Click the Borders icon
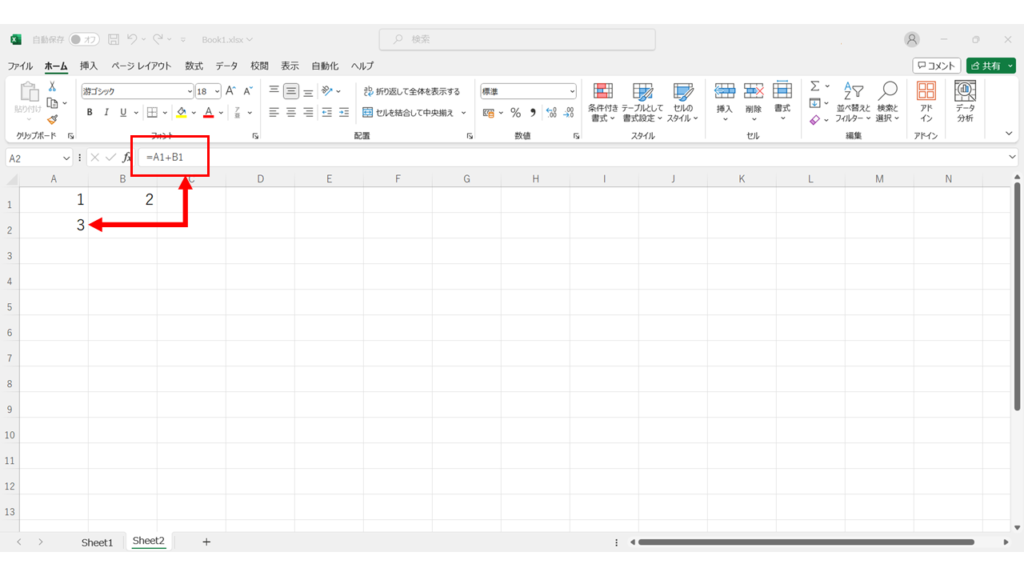The height and width of the screenshot is (576, 1024). [x=152, y=112]
